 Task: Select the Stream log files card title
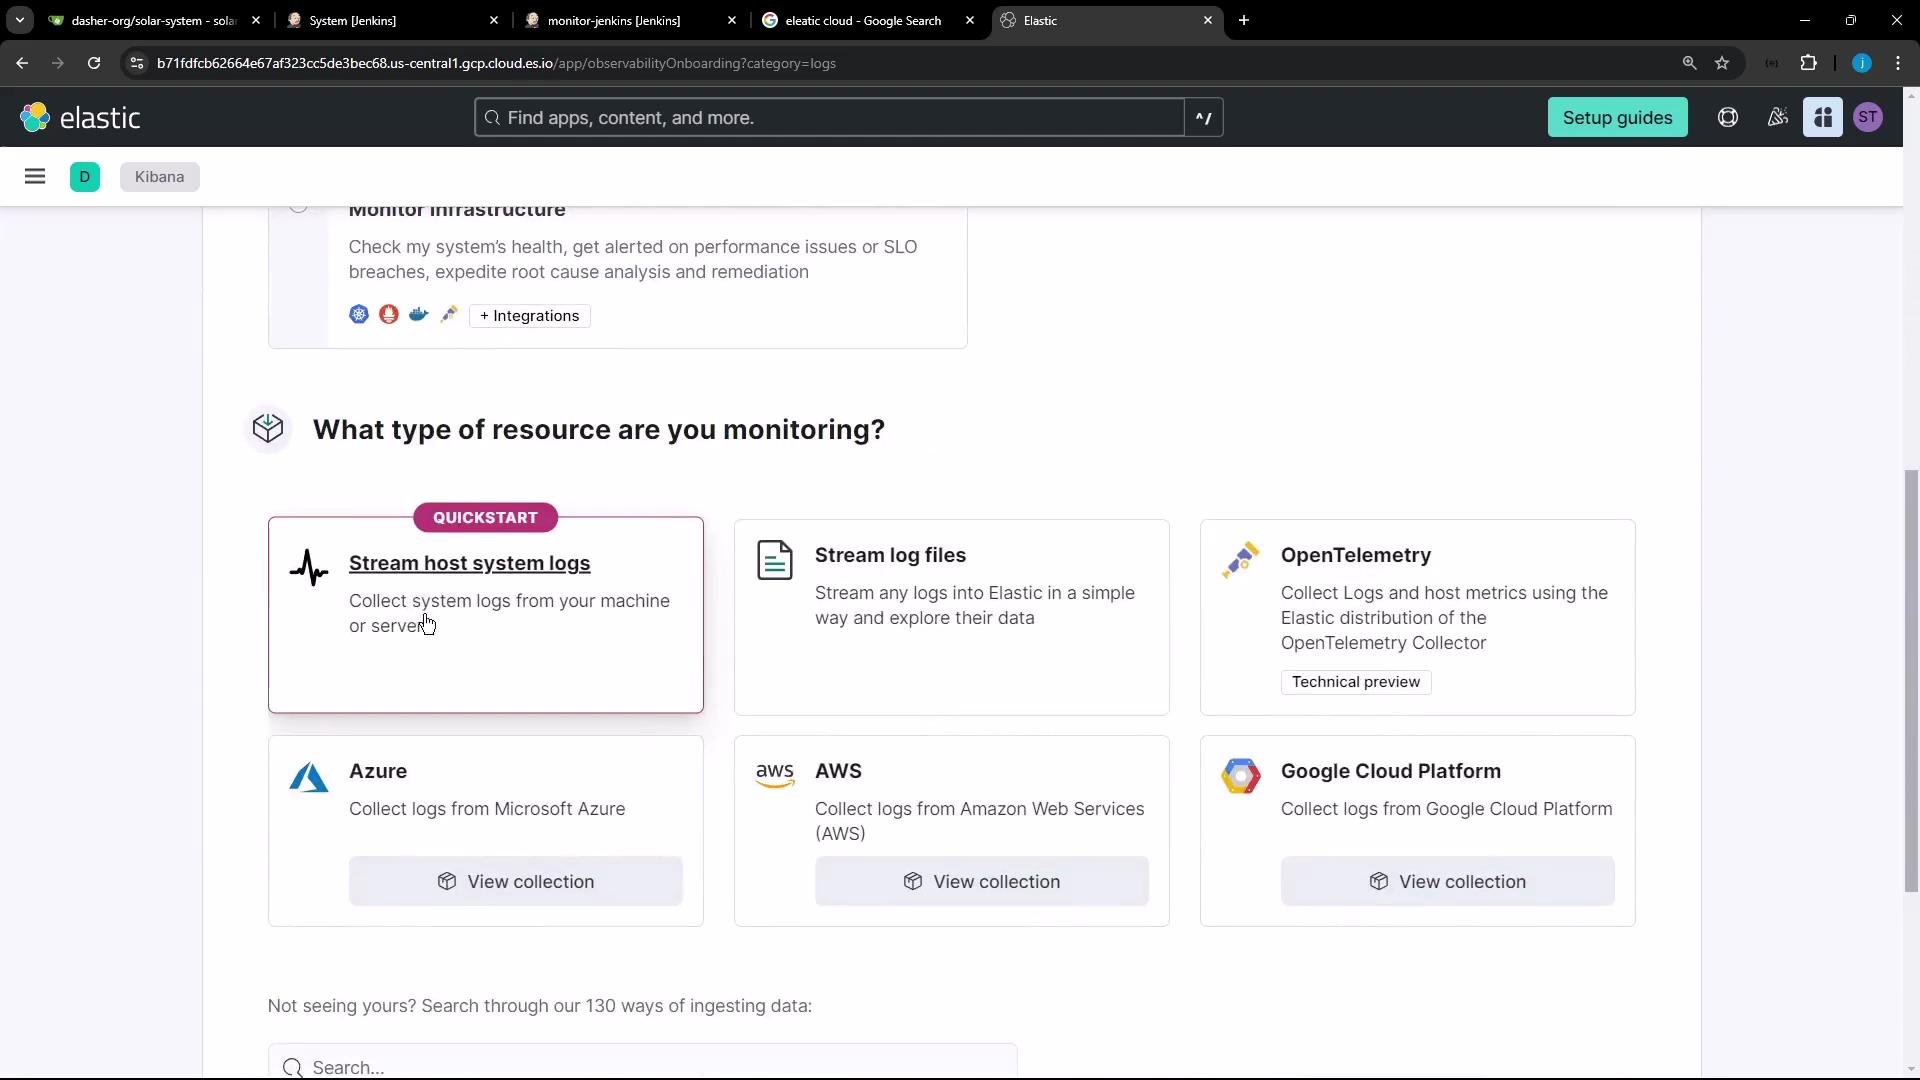[890, 555]
